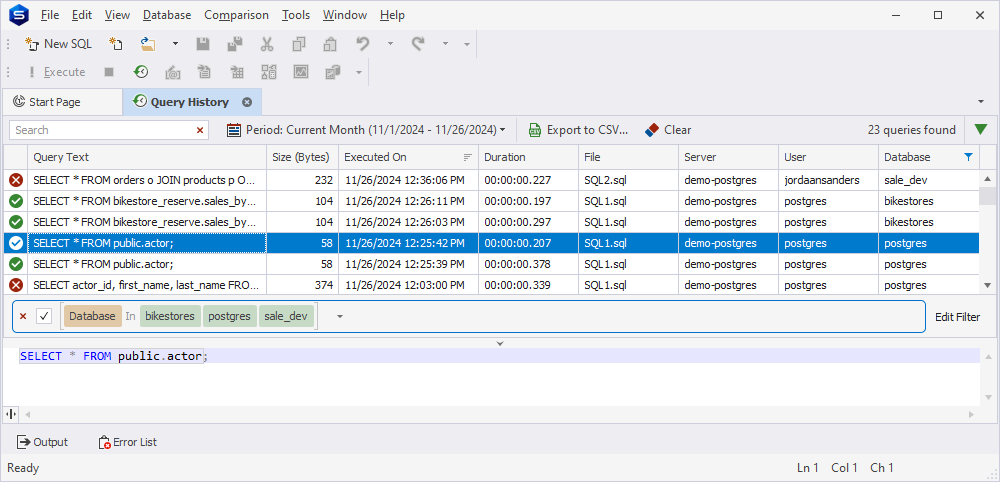Click the sale_dev filter value tag

[x=286, y=316]
